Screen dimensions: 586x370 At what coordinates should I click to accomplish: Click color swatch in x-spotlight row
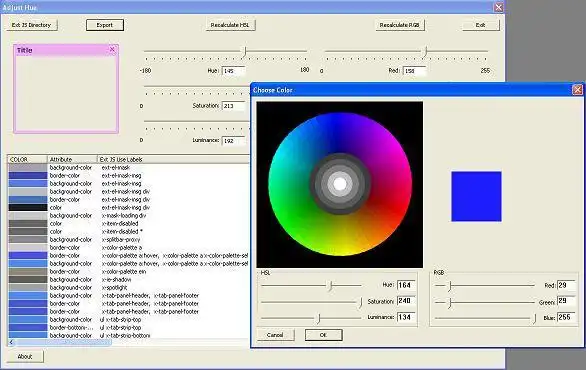coord(28,288)
